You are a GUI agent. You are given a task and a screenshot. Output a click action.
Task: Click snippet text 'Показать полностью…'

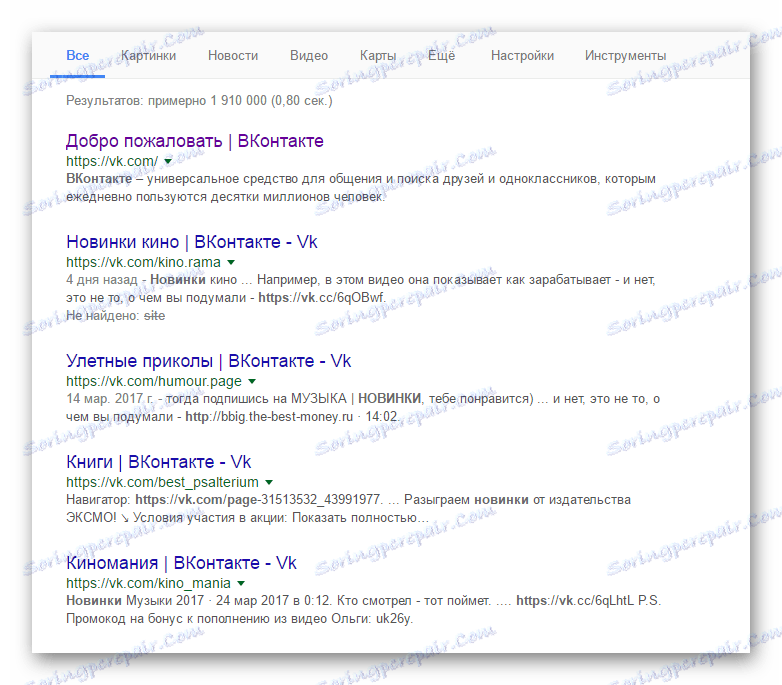360,517
